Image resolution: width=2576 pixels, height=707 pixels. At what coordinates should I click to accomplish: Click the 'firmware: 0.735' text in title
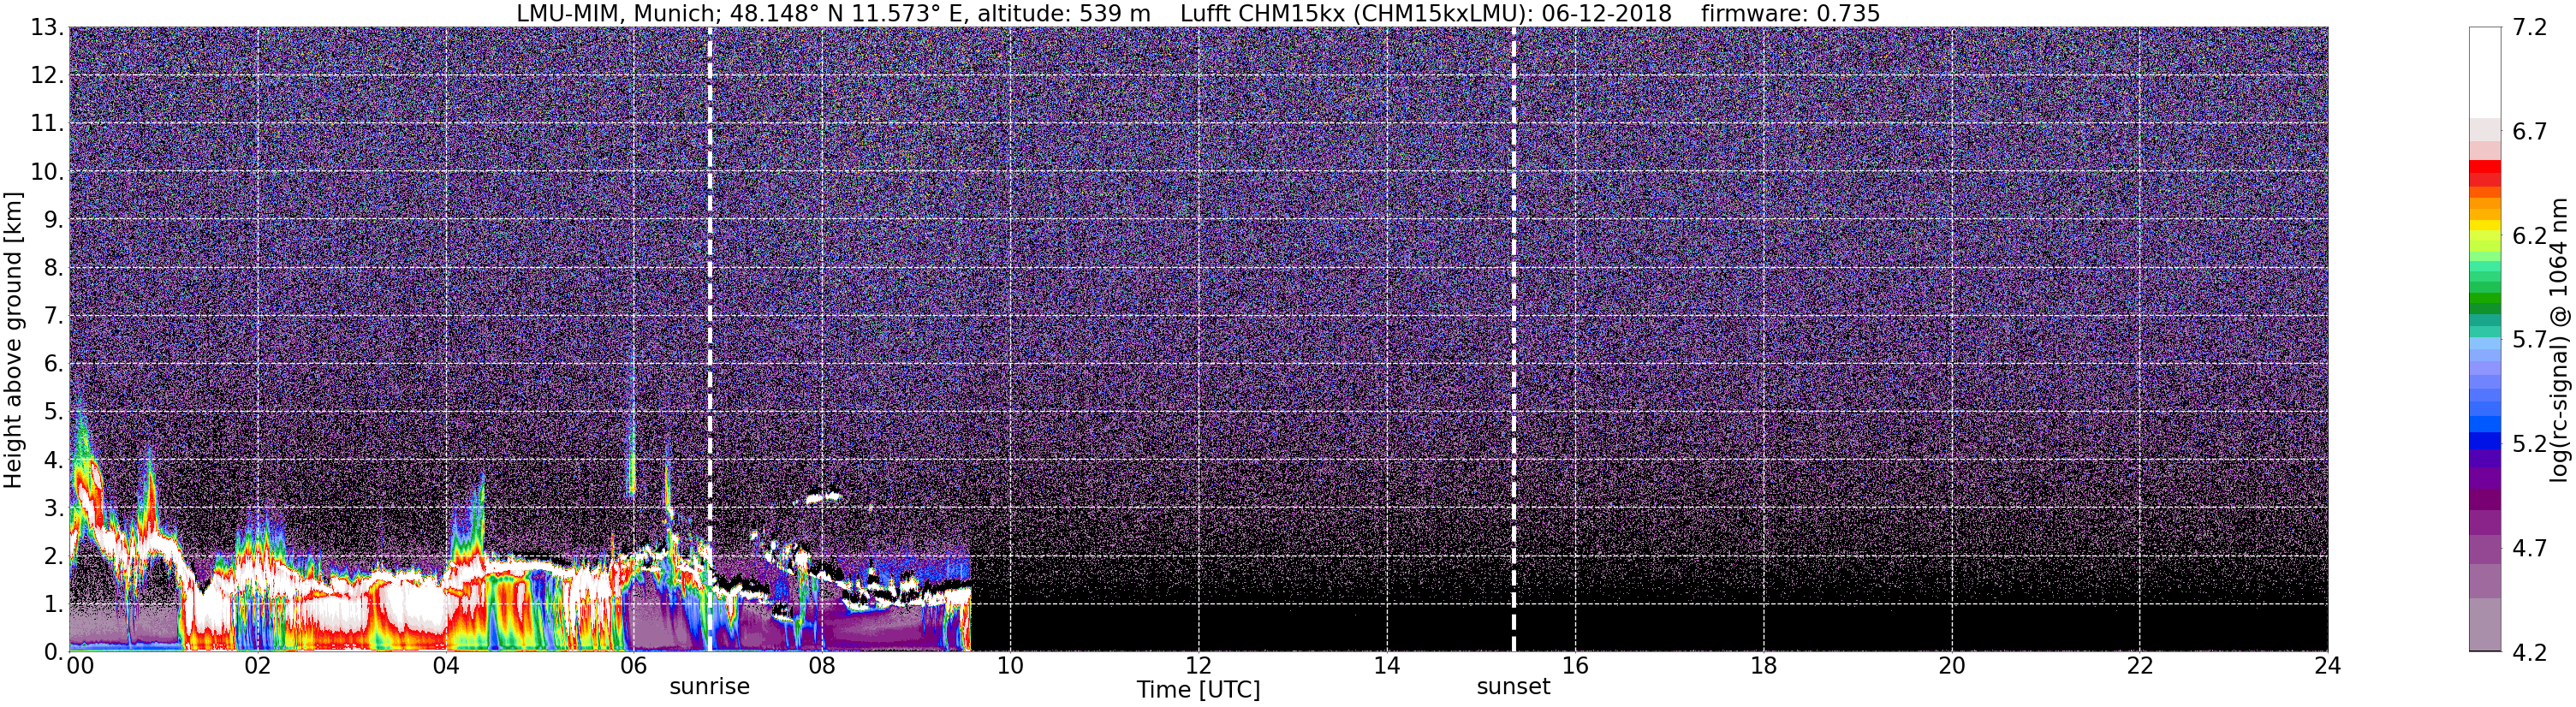click(x=1790, y=13)
